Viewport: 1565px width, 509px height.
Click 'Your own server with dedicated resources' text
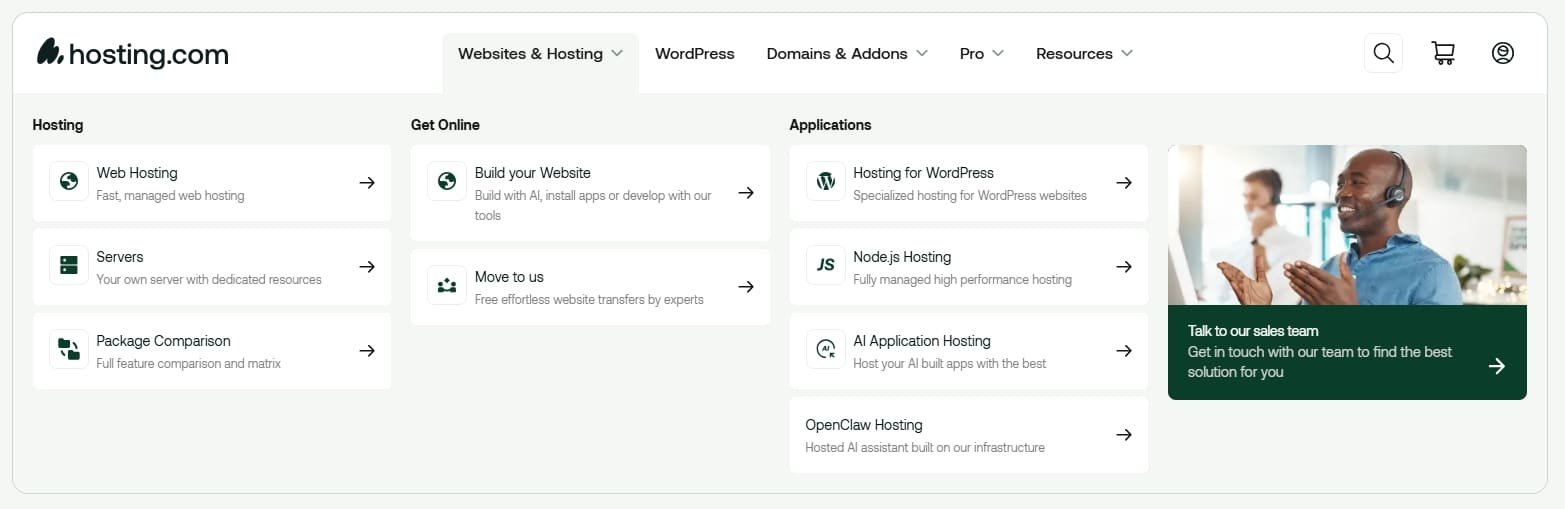(209, 280)
